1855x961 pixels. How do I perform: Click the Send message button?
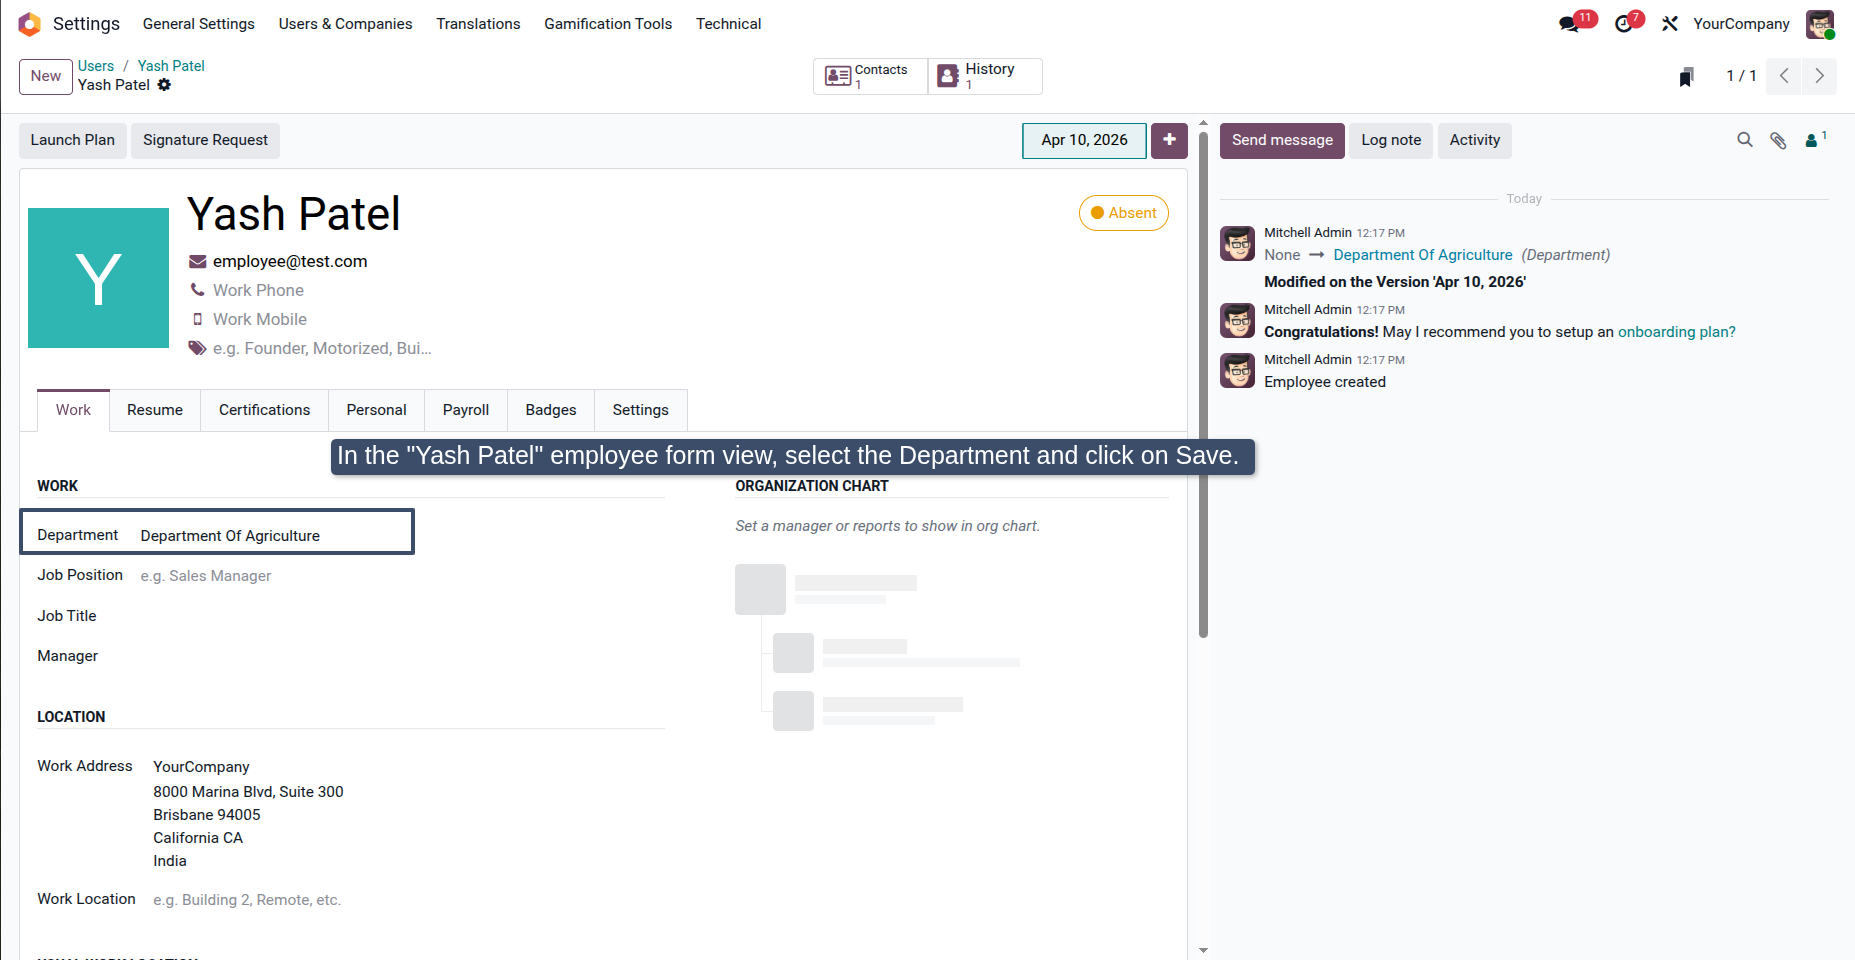[1282, 140]
